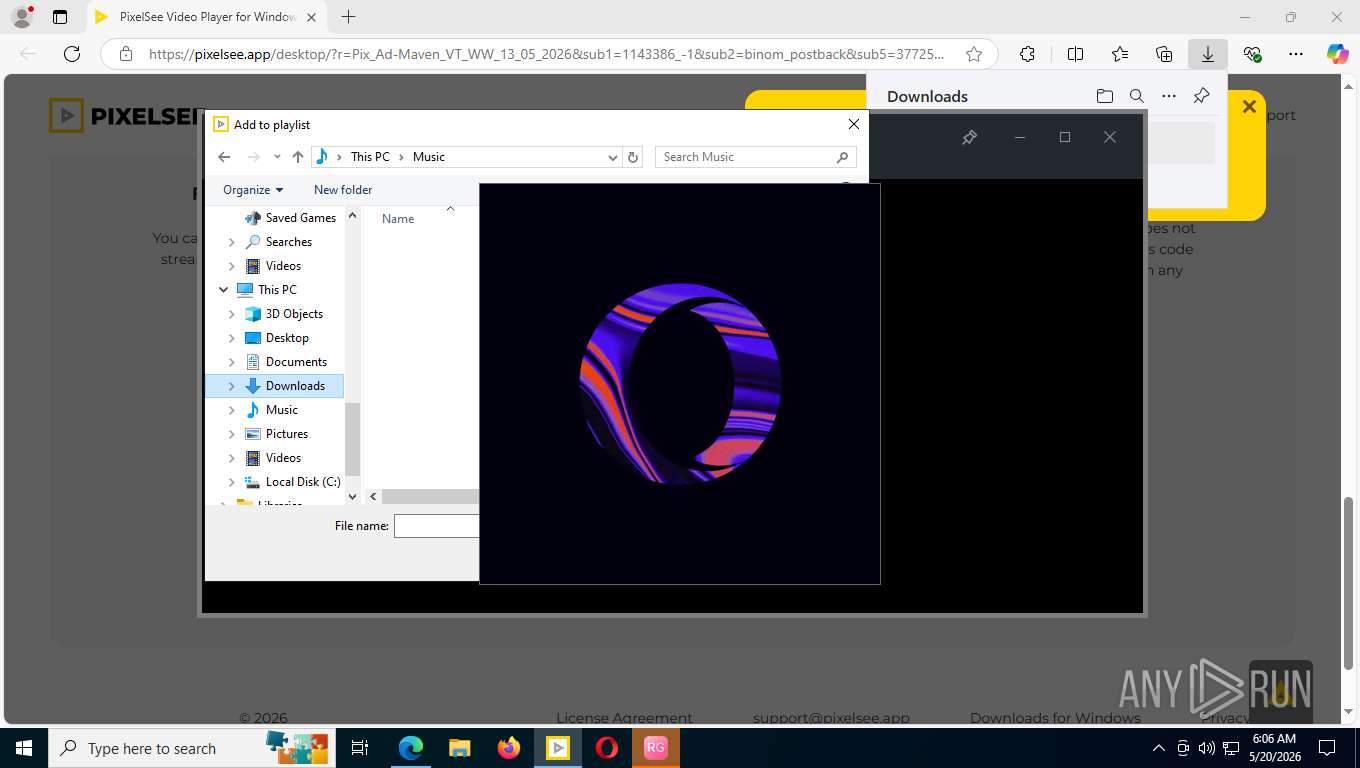Viewport: 1360px width, 768px height.
Task: Search downloads in the Downloads panel
Action: tap(1136, 96)
